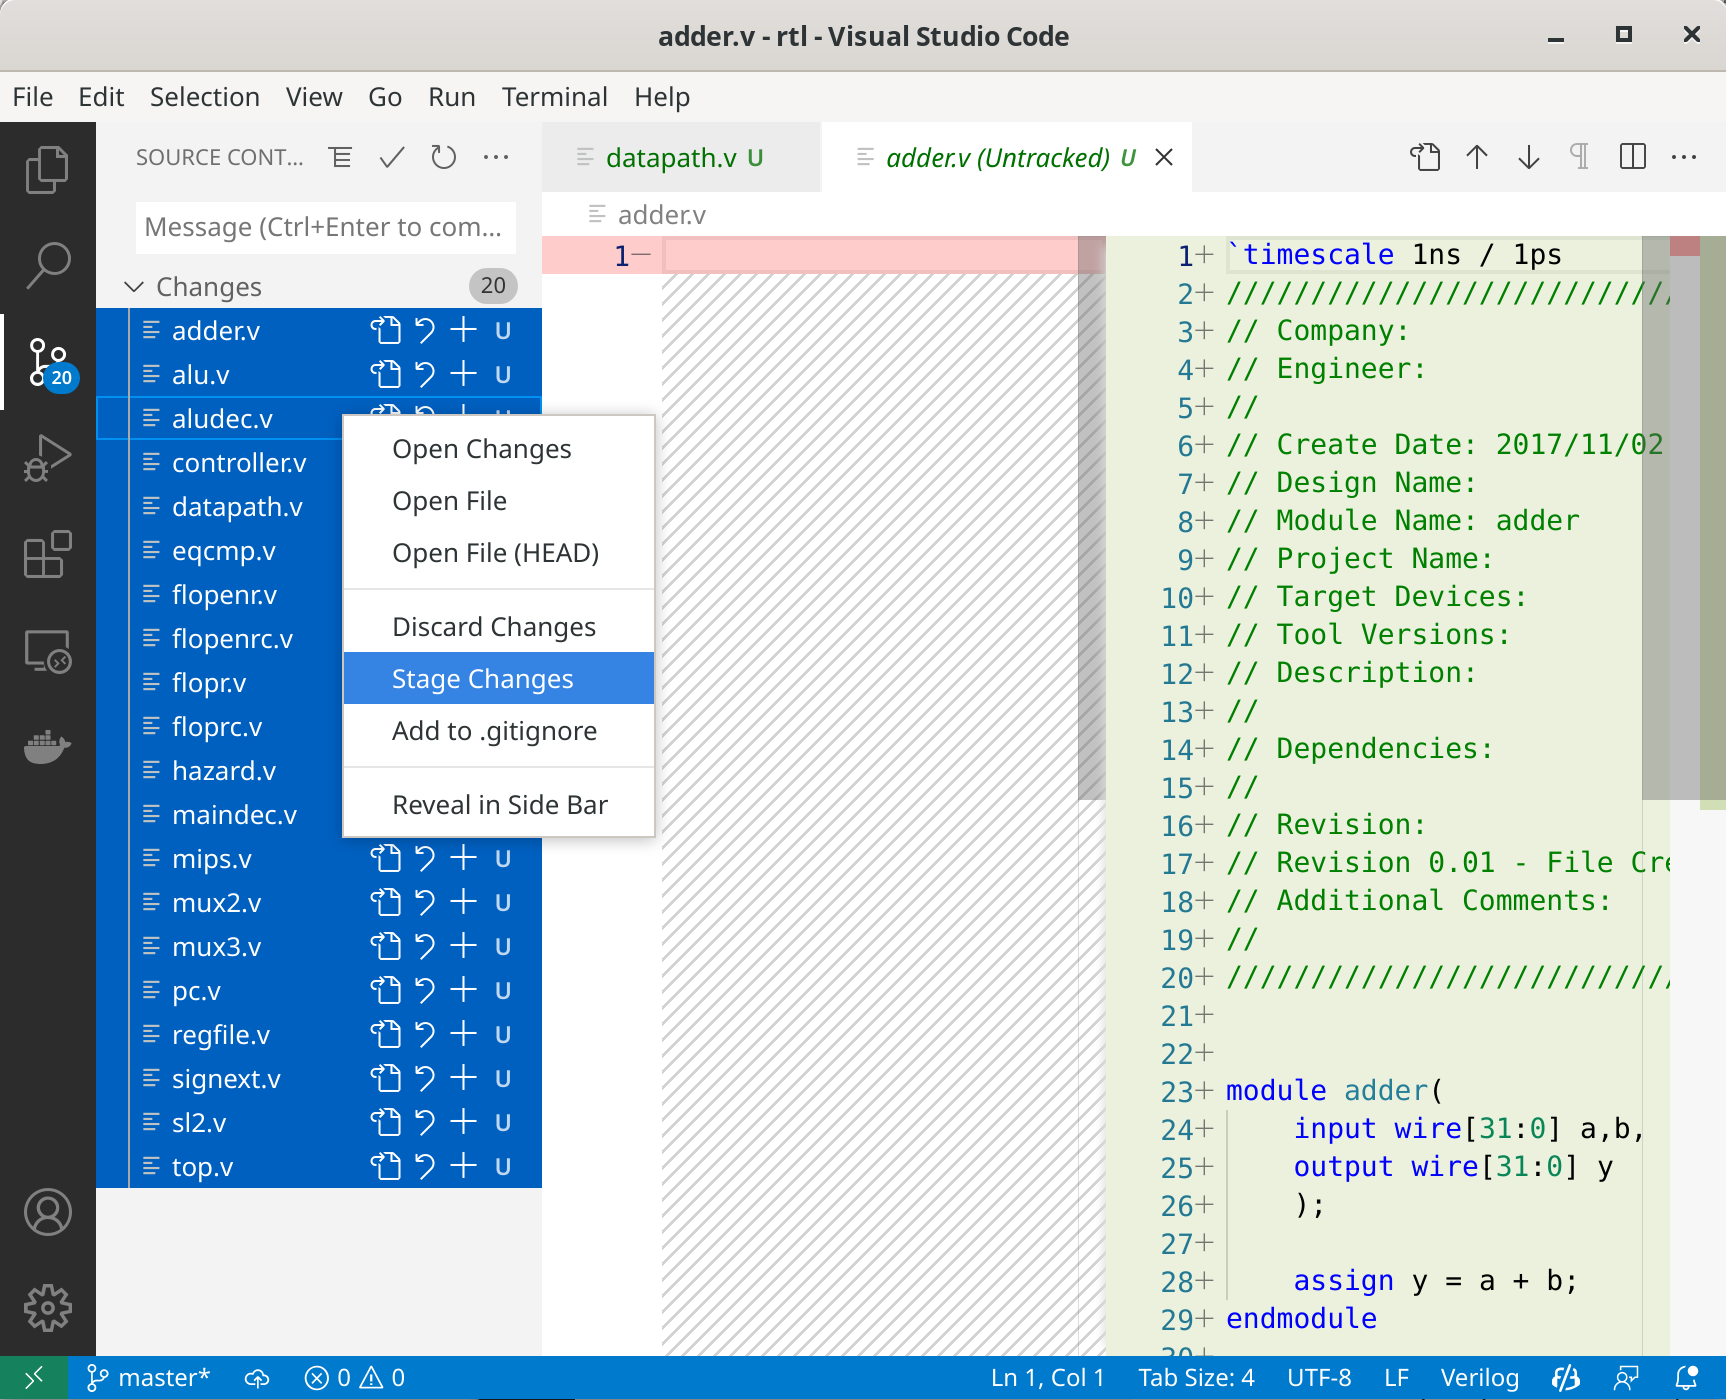This screenshot has height=1400, width=1726.
Task: Collapse the Changes section
Action: point(134,287)
